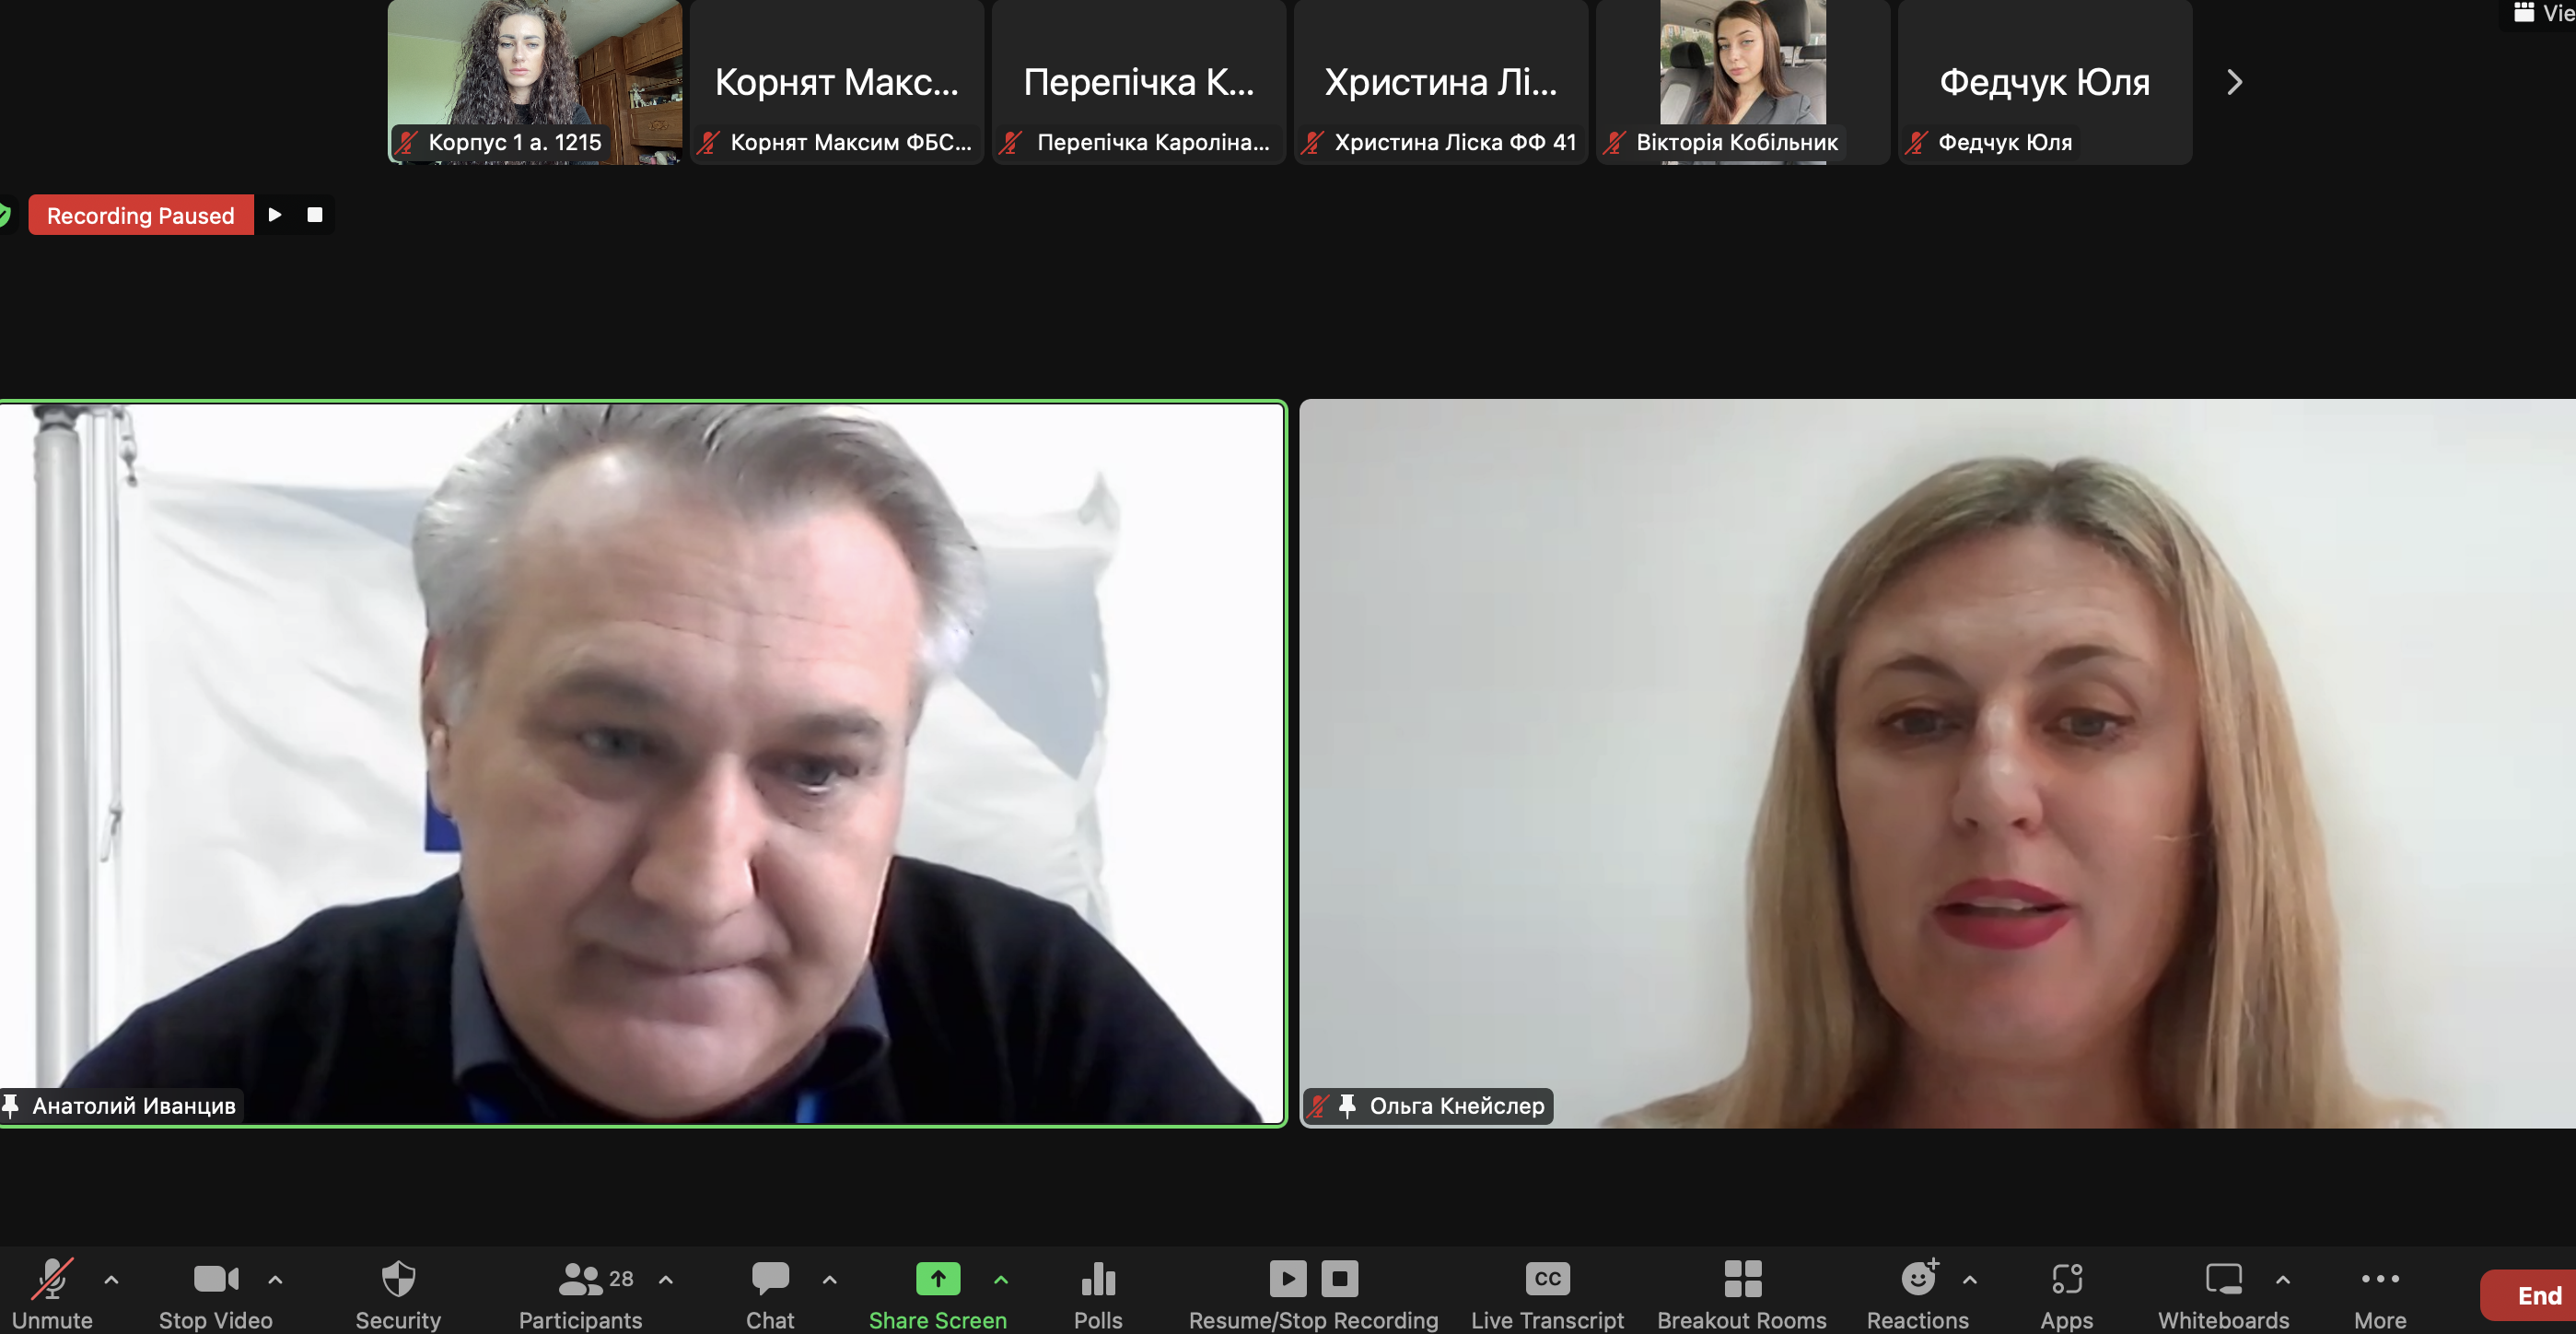This screenshot has width=2576, height=1334.
Task: Click the Ольга Кнейслер name label
Action: (x=1457, y=1106)
